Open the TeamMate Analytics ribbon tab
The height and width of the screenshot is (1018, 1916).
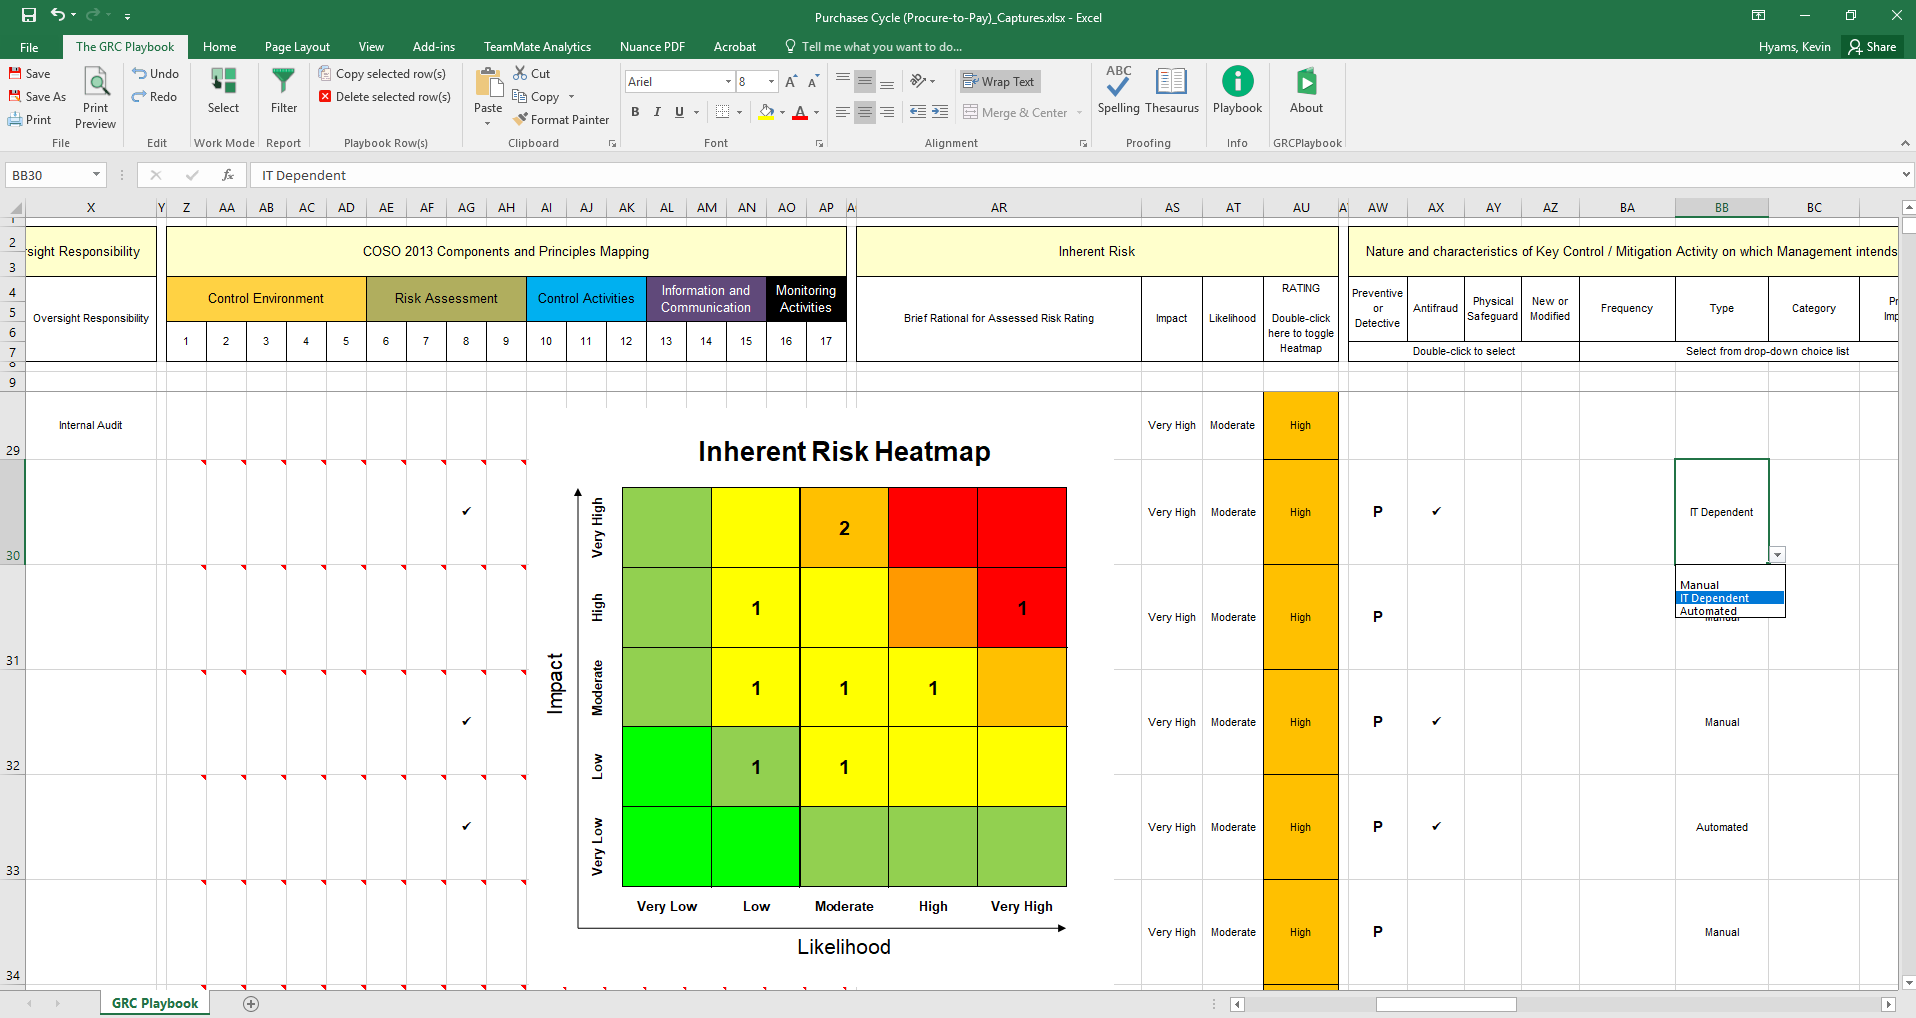pyautogui.click(x=537, y=47)
